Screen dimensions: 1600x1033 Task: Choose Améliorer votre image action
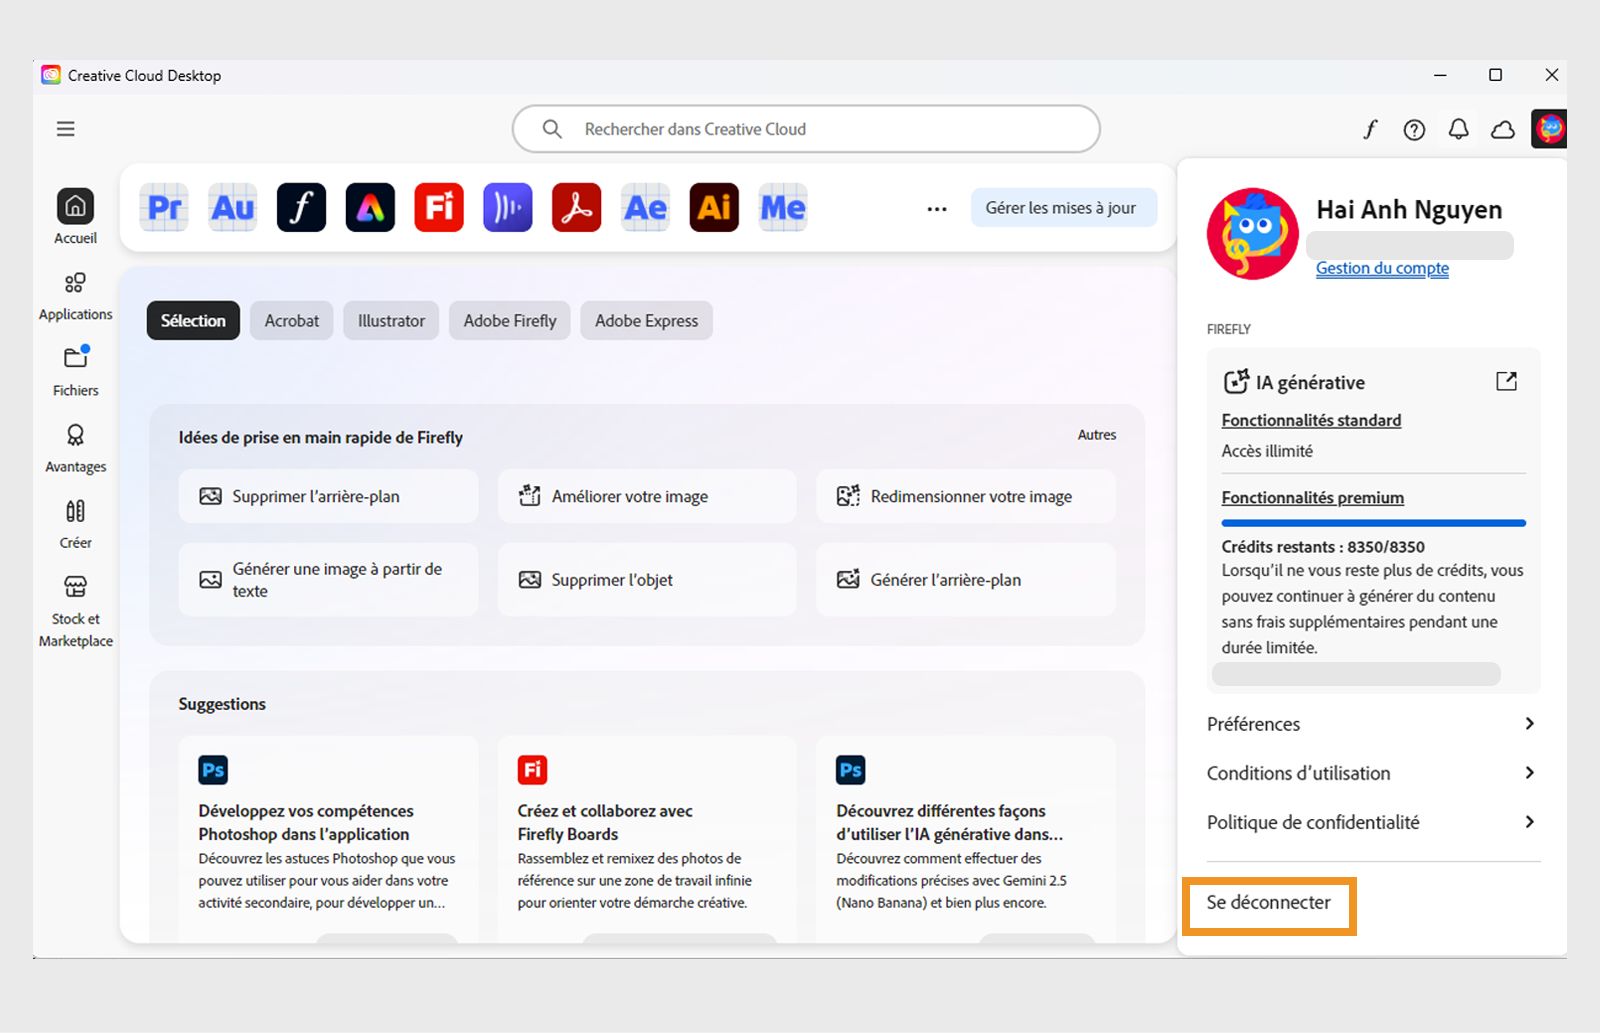[x=647, y=496]
